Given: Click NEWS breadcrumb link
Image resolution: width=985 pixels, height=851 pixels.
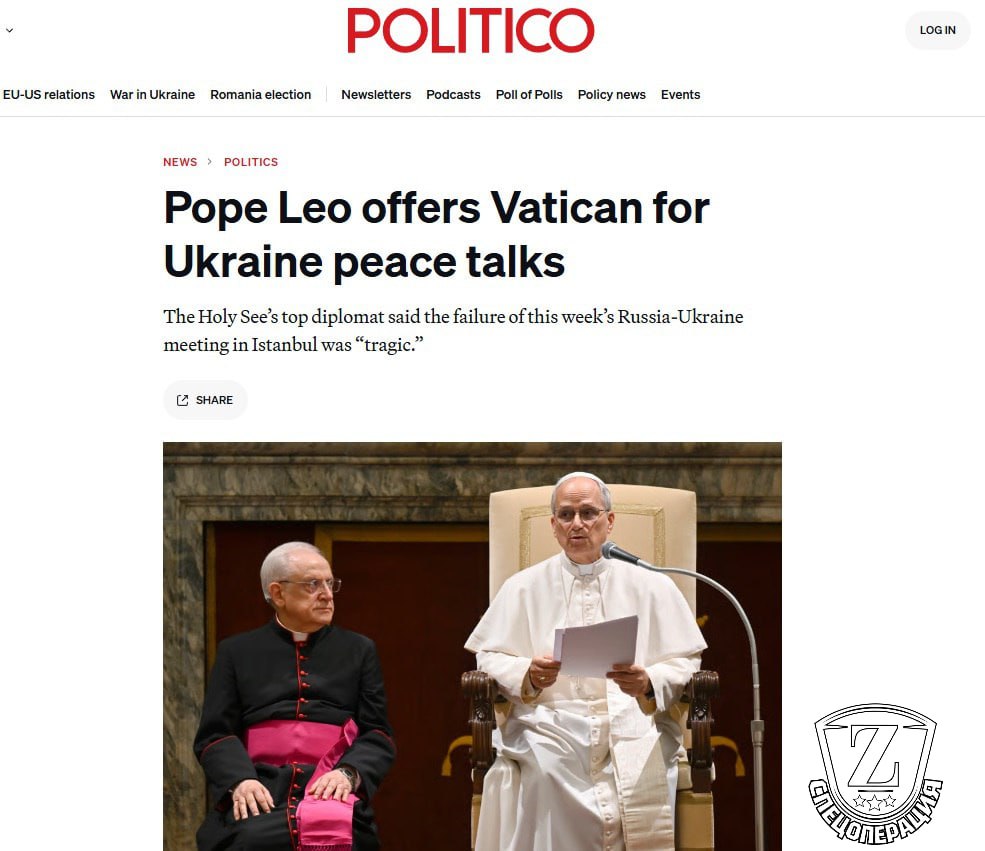Looking at the screenshot, I should click(180, 162).
